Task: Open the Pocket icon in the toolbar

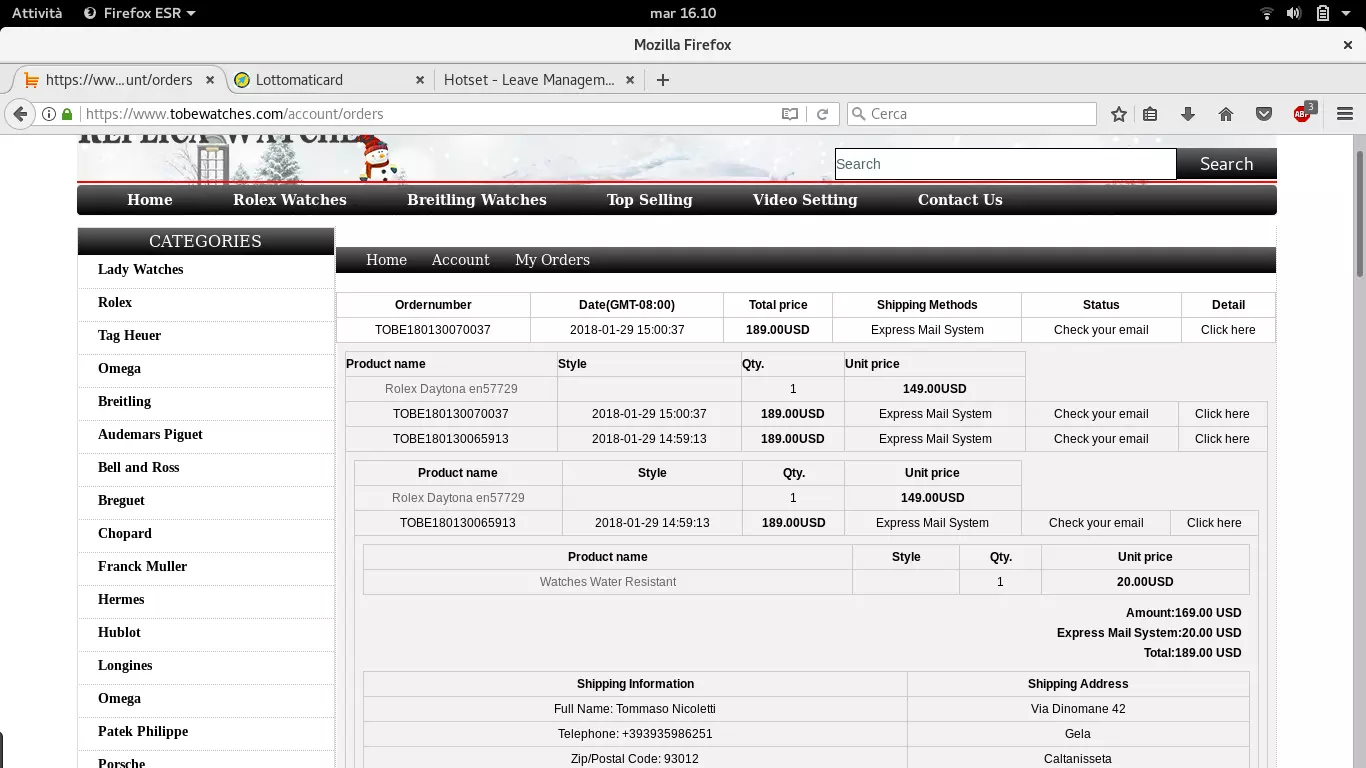Action: (x=1264, y=114)
